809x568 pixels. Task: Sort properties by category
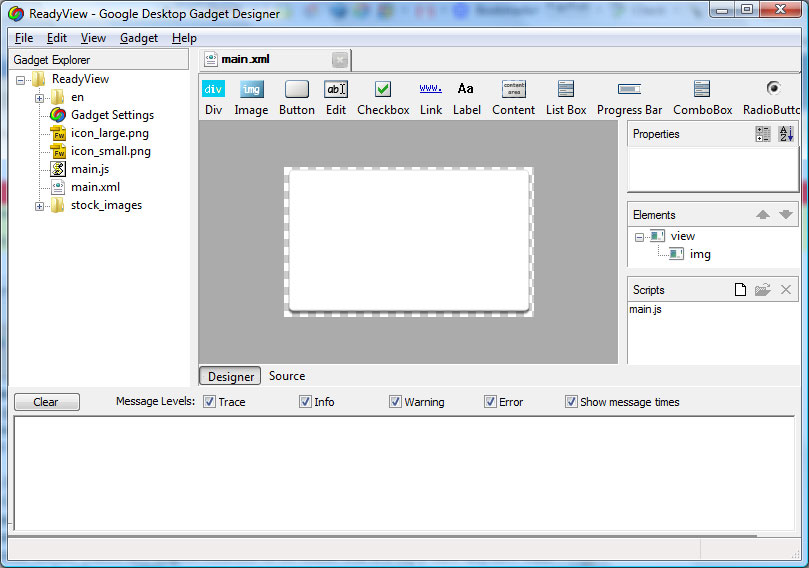pos(763,134)
